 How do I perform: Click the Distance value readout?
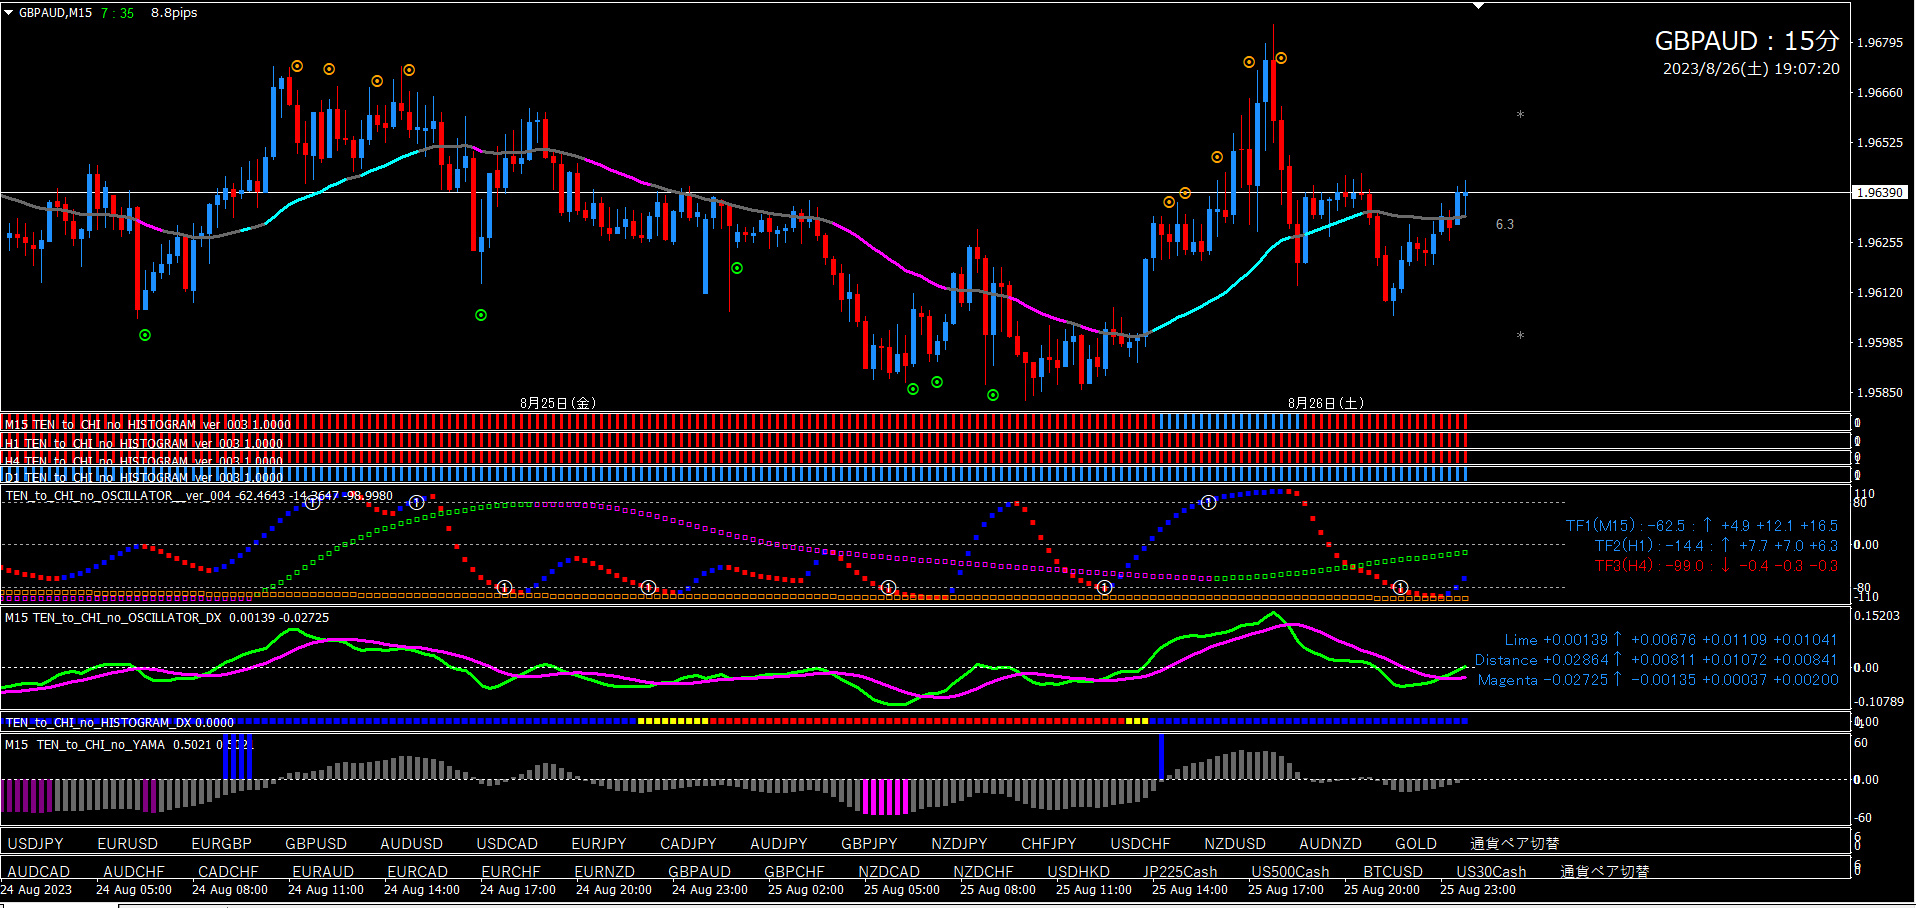click(x=1656, y=660)
